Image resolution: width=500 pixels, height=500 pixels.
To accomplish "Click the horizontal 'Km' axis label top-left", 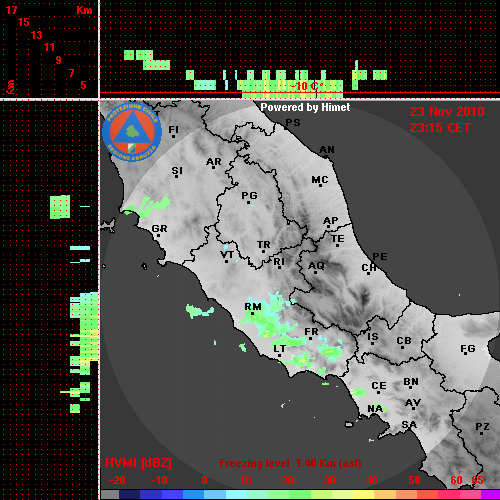I will [x=84, y=10].
